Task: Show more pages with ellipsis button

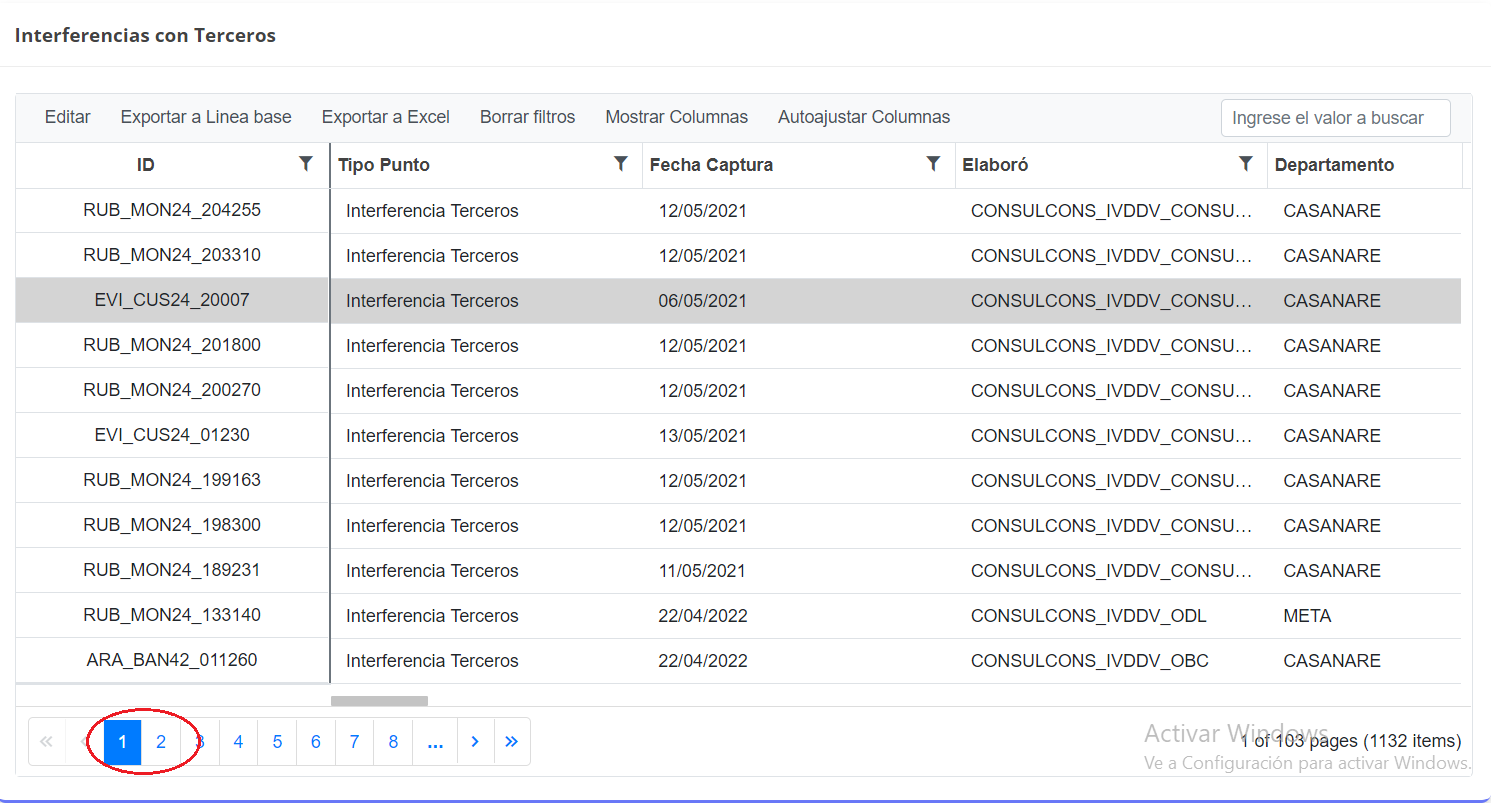Action: click(x=435, y=741)
